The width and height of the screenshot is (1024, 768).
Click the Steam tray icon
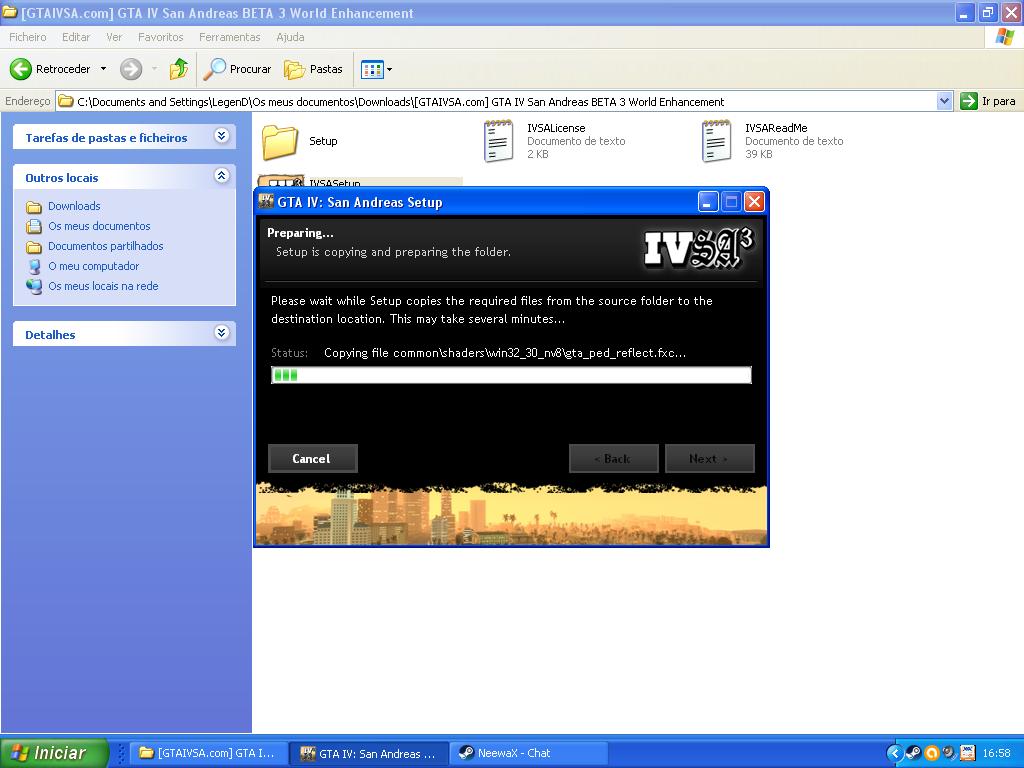point(913,753)
